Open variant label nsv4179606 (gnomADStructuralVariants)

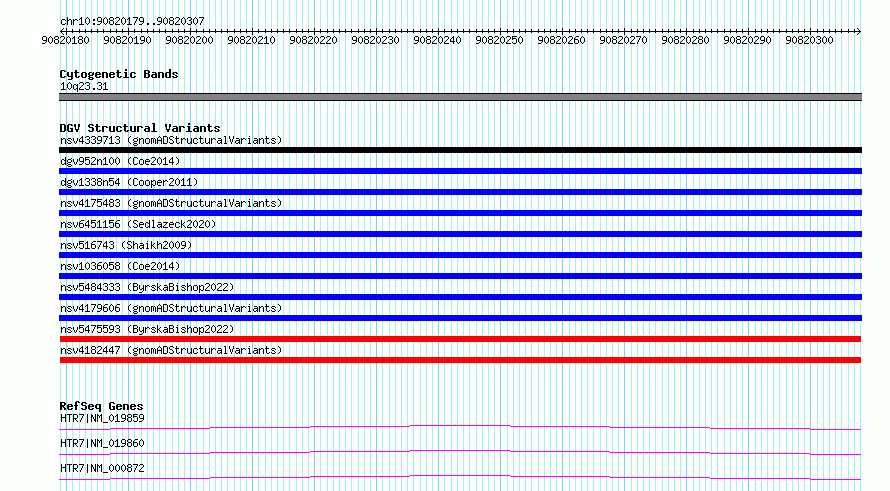(x=171, y=308)
